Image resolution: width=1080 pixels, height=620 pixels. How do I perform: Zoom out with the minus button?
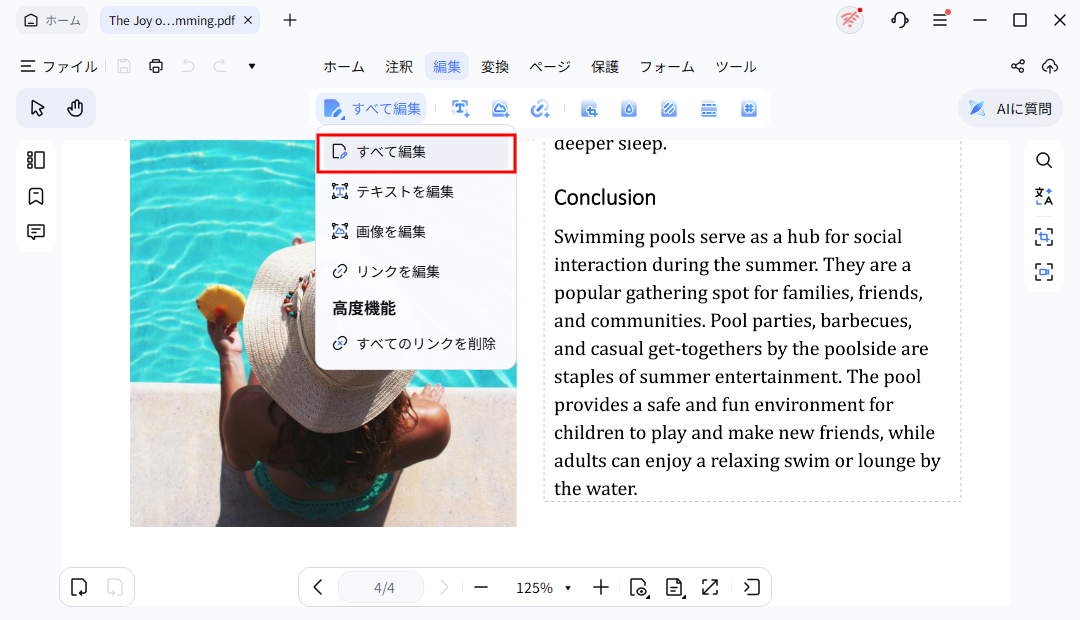[x=481, y=587]
